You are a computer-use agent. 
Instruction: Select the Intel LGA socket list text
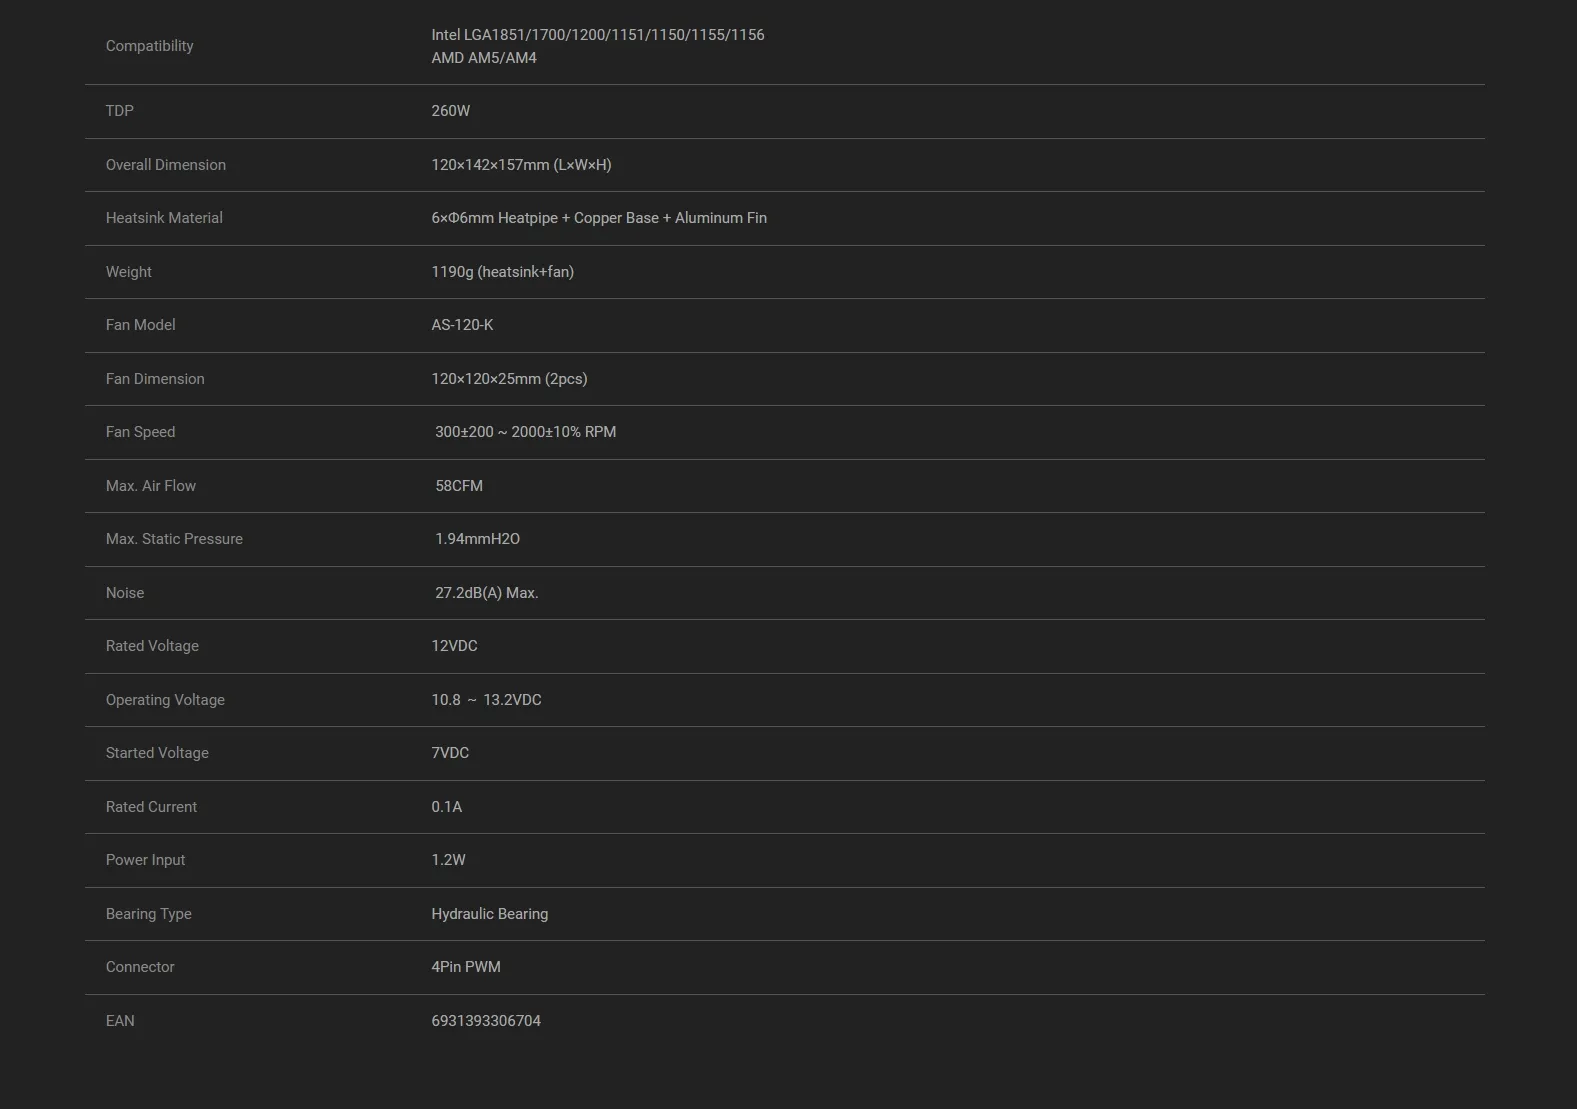[597, 35]
